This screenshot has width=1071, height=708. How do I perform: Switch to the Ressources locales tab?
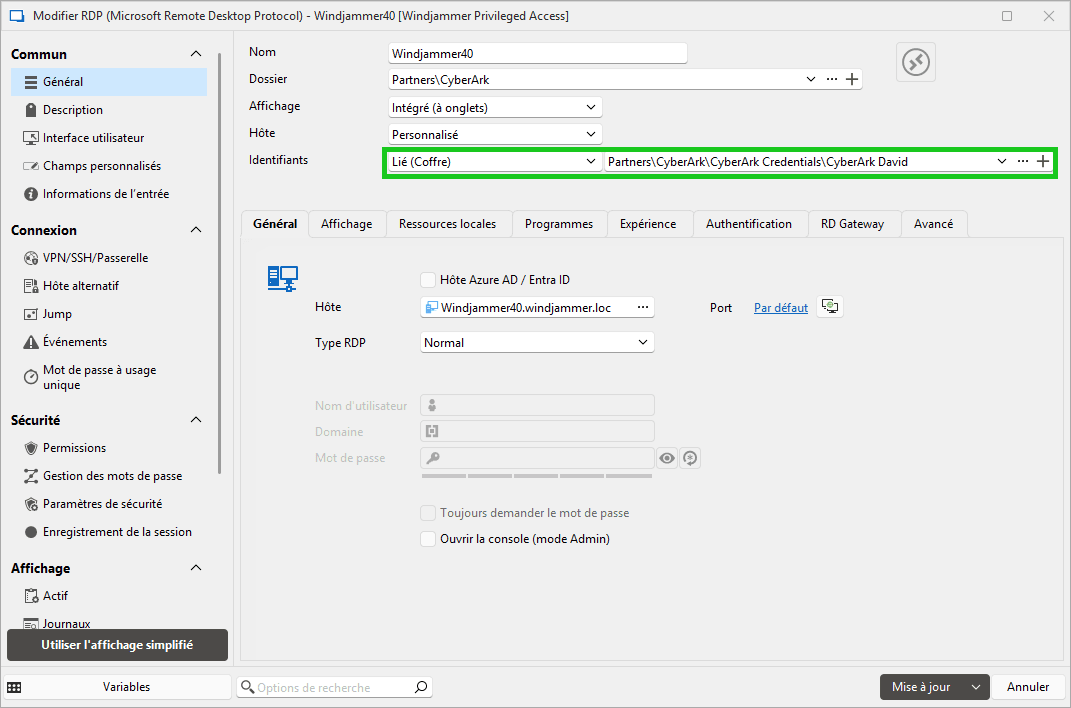point(447,224)
